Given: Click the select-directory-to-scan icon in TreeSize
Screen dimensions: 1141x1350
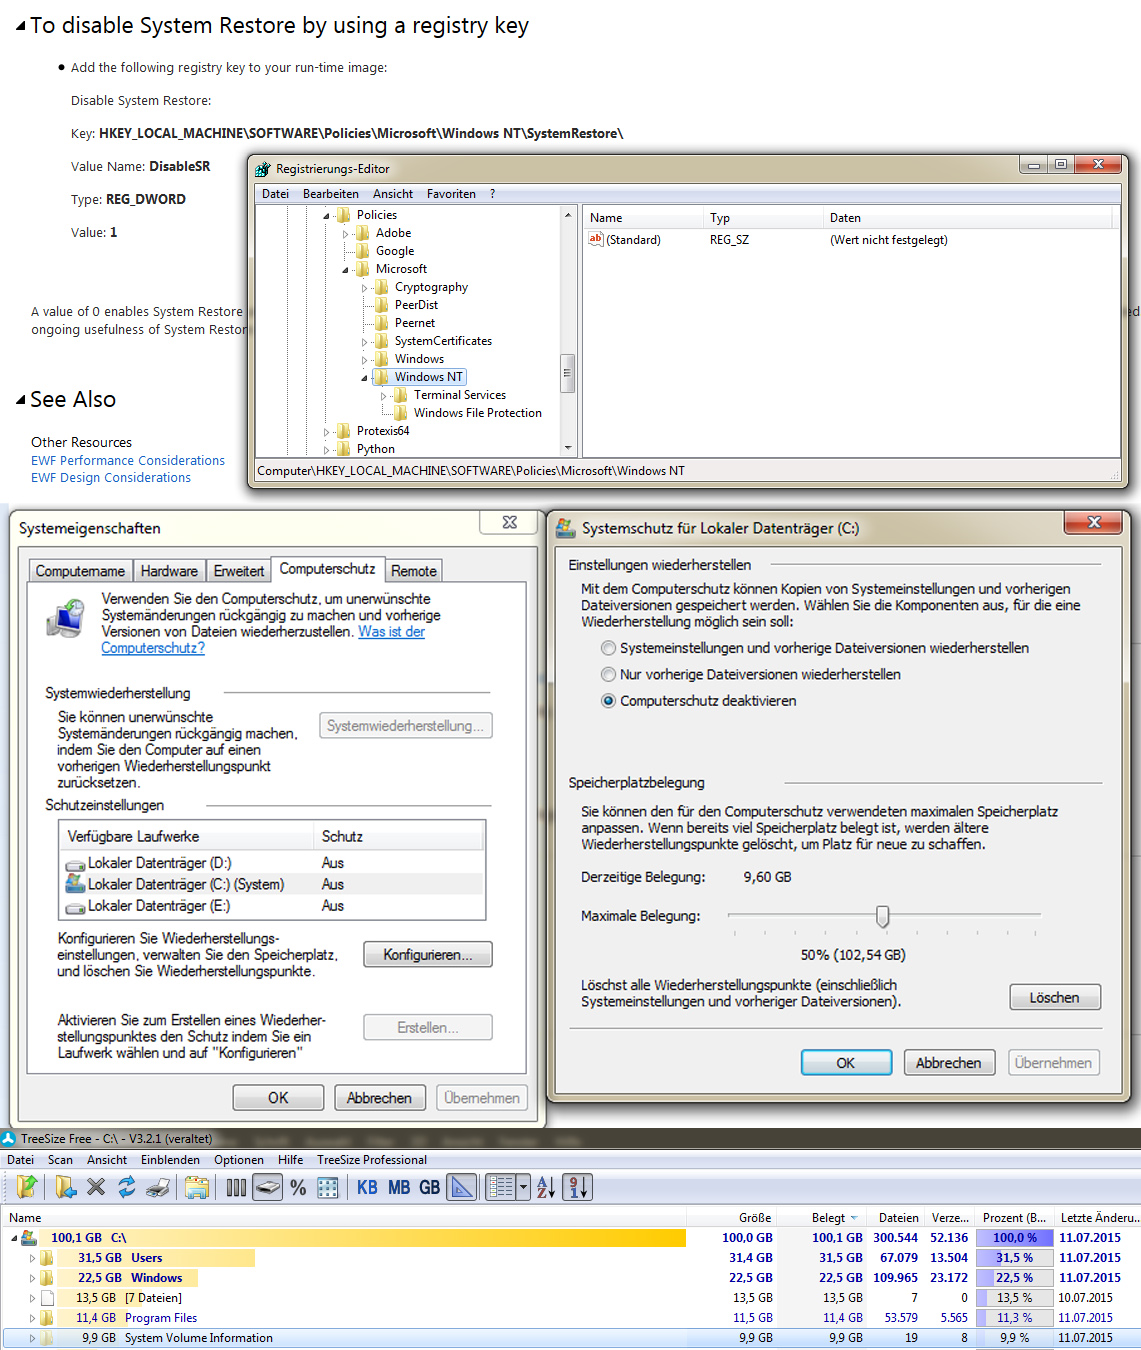Looking at the screenshot, I should [x=65, y=1187].
